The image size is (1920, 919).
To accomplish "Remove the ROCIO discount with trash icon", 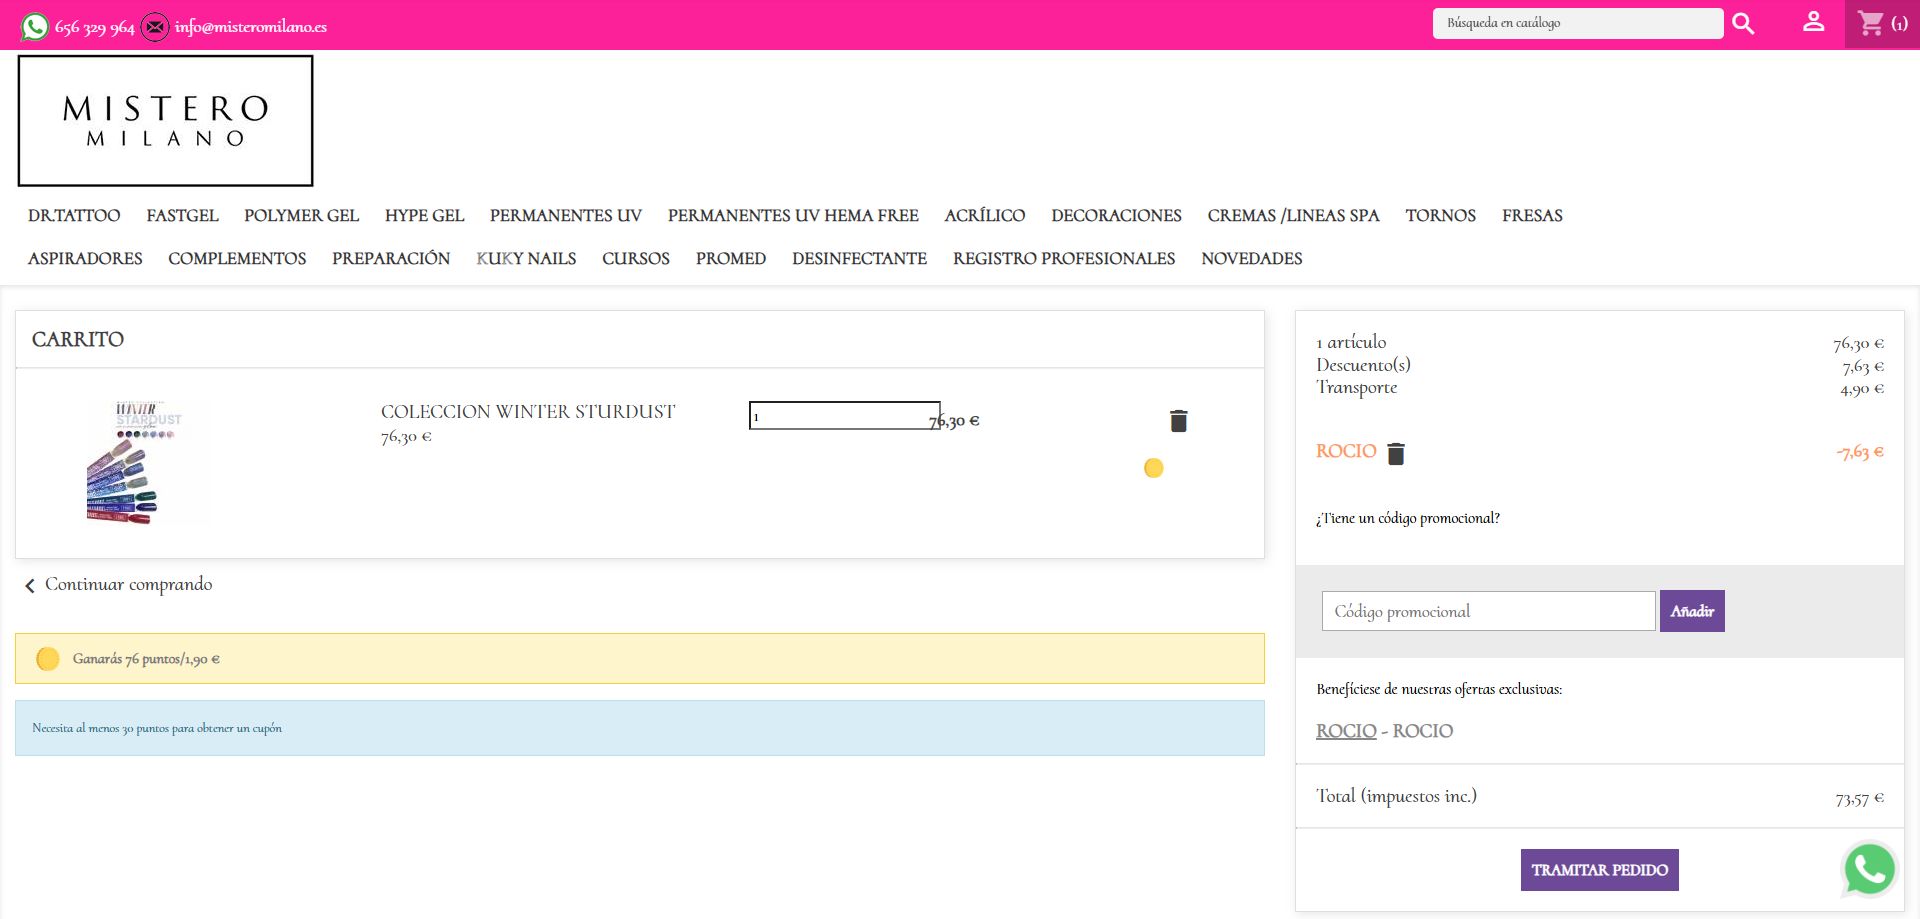I will (1396, 454).
